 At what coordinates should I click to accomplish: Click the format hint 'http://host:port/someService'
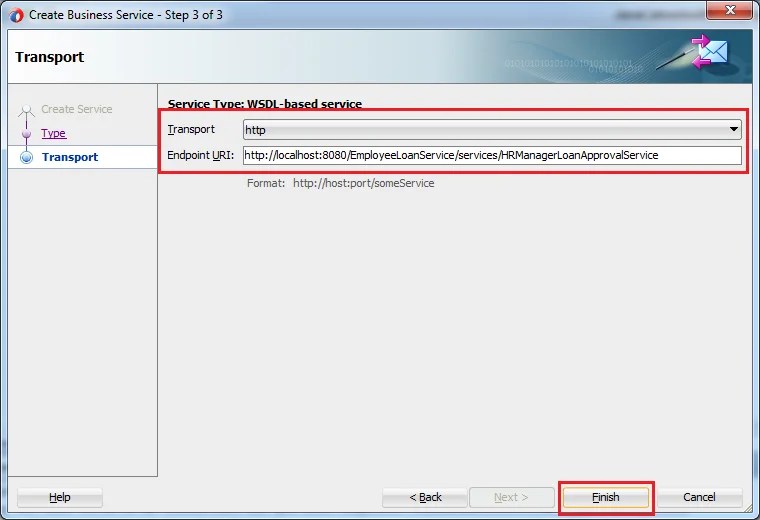pos(364,183)
